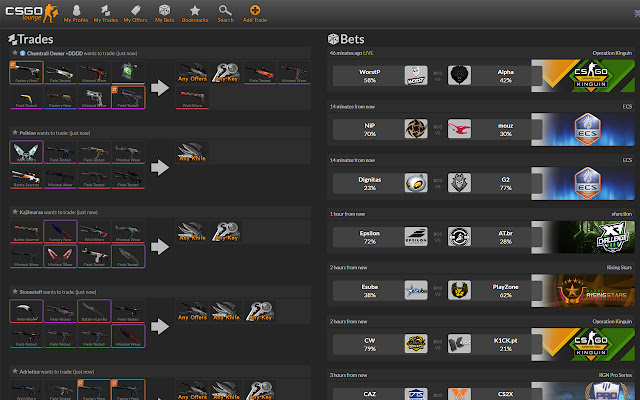Click Any Knife item in Pelbiee's trade
640x400 pixels.
pyautogui.click(x=192, y=151)
